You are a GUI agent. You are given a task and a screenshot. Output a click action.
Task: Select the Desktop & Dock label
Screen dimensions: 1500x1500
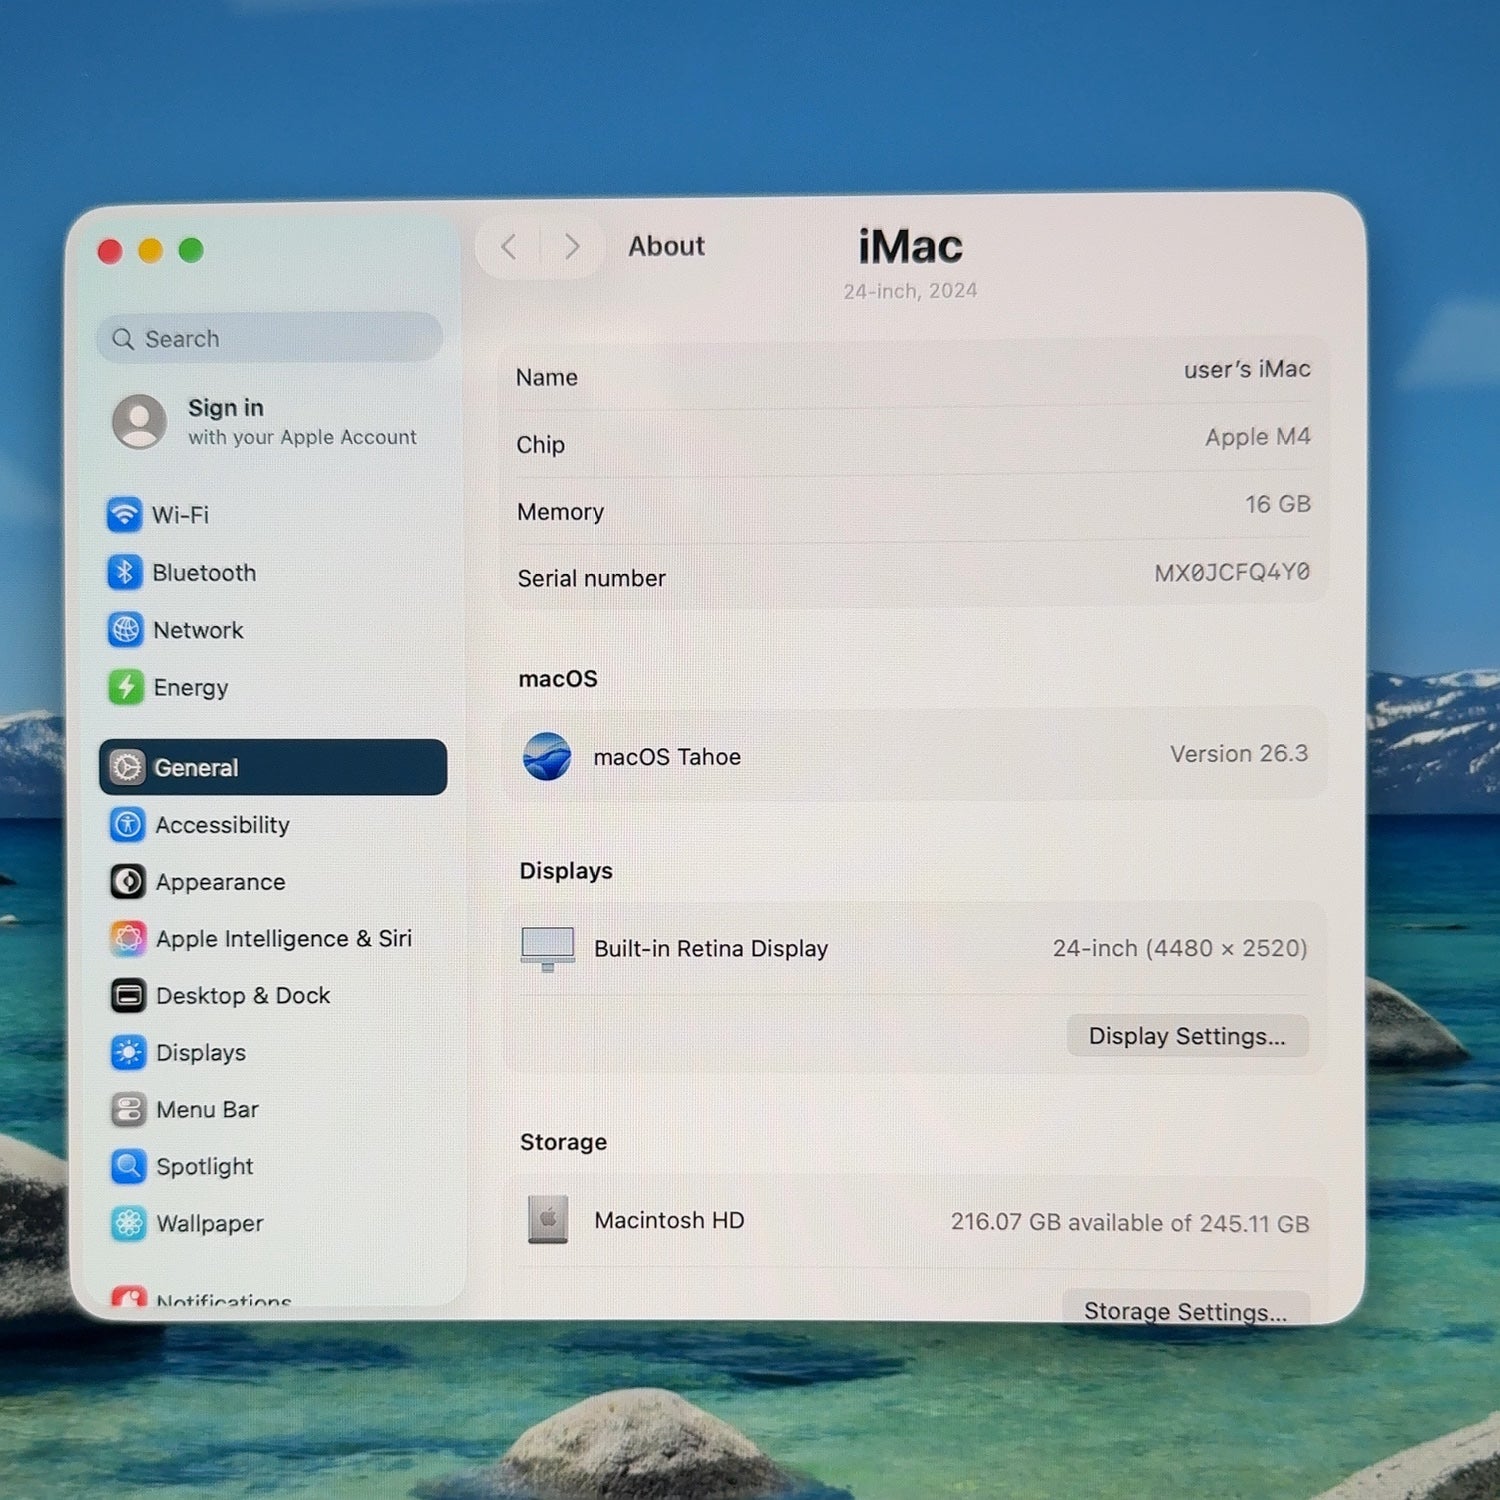coord(243,996)
